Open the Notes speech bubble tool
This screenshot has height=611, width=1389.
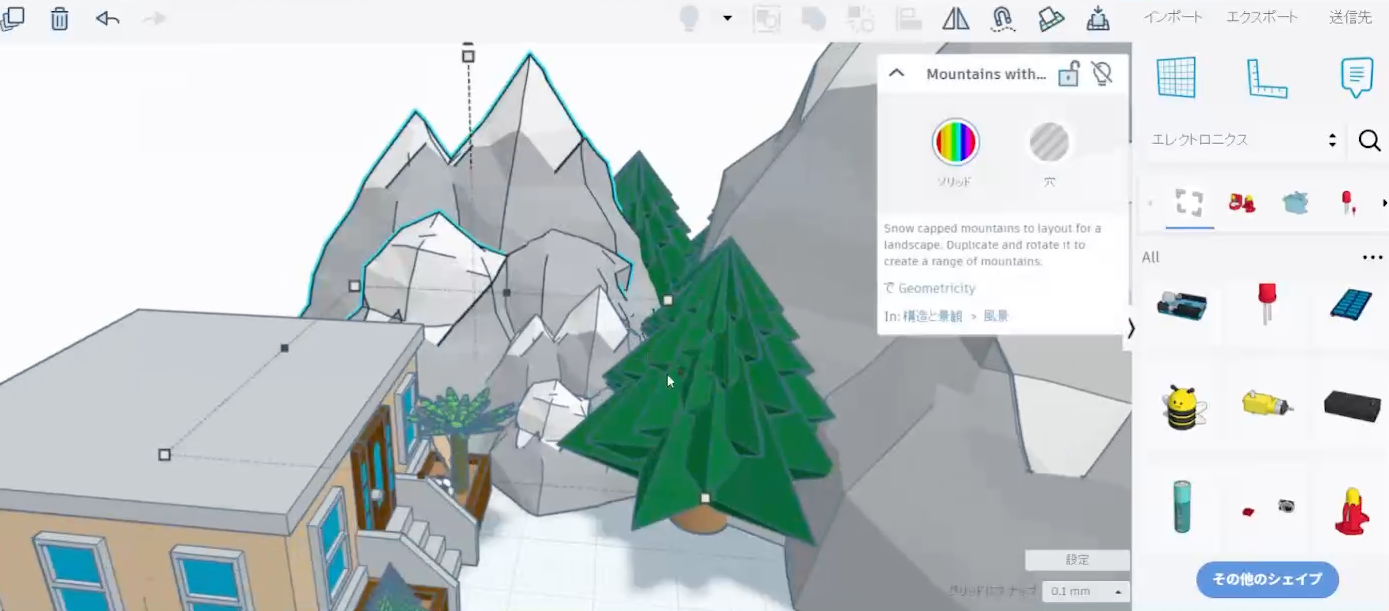coord(1356,77)
